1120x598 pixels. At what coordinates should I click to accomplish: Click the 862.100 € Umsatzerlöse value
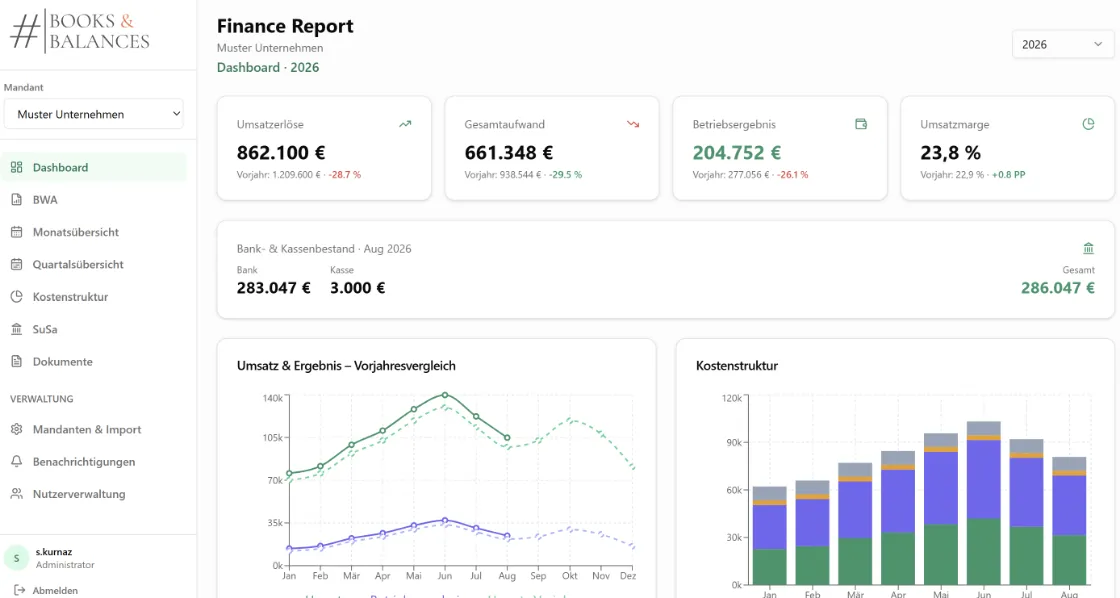(281, 152)
